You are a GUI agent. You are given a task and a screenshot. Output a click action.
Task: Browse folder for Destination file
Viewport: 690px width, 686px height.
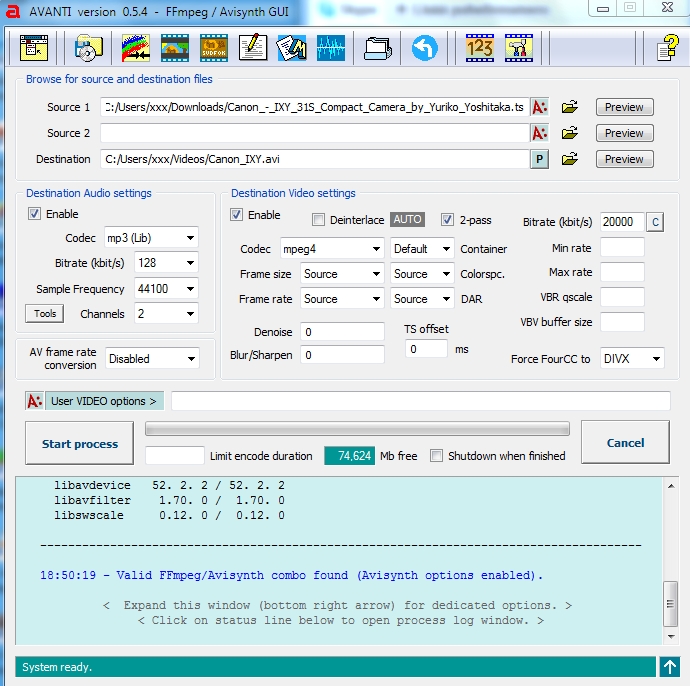[569, 159]
